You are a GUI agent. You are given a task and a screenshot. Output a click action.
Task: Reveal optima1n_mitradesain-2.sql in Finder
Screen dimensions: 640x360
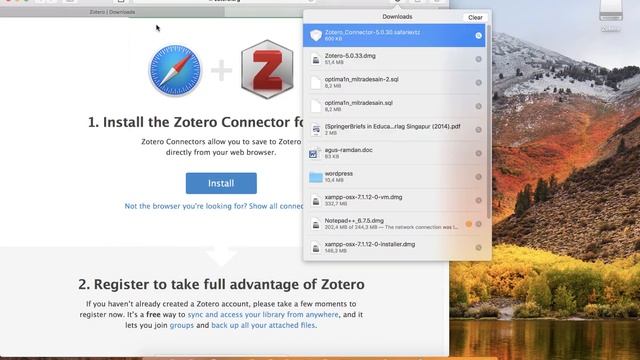coord(478,83)
